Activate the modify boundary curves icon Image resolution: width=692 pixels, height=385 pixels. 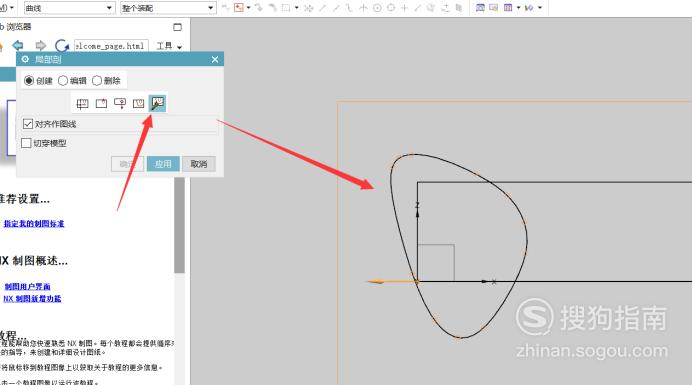click(157, 103)
